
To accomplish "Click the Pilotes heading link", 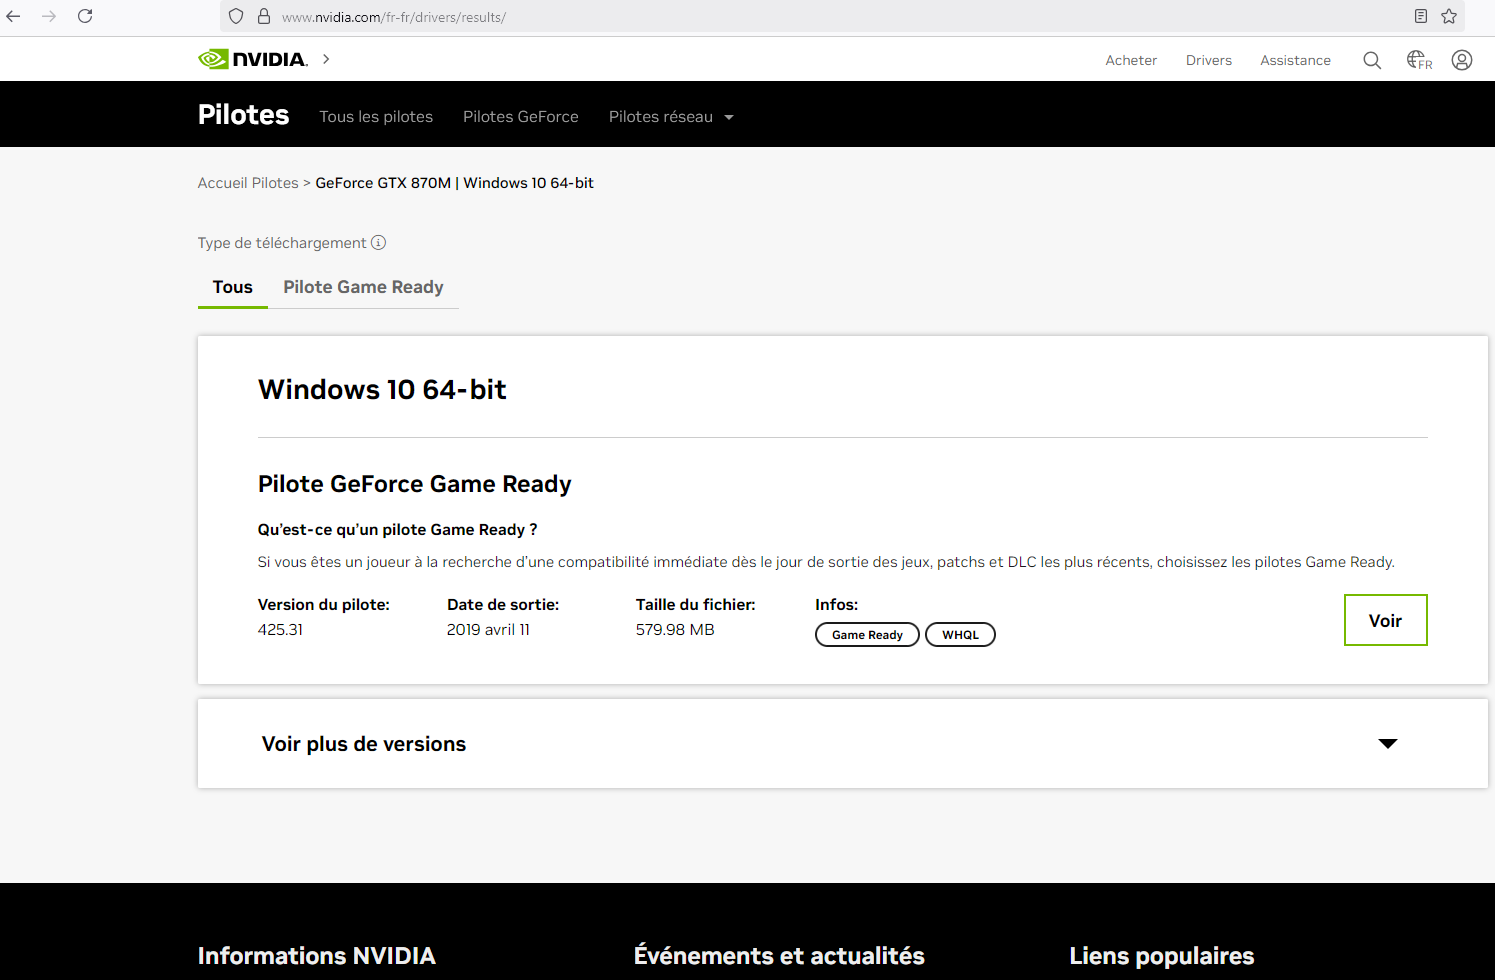I will click(x=243, y=115).
